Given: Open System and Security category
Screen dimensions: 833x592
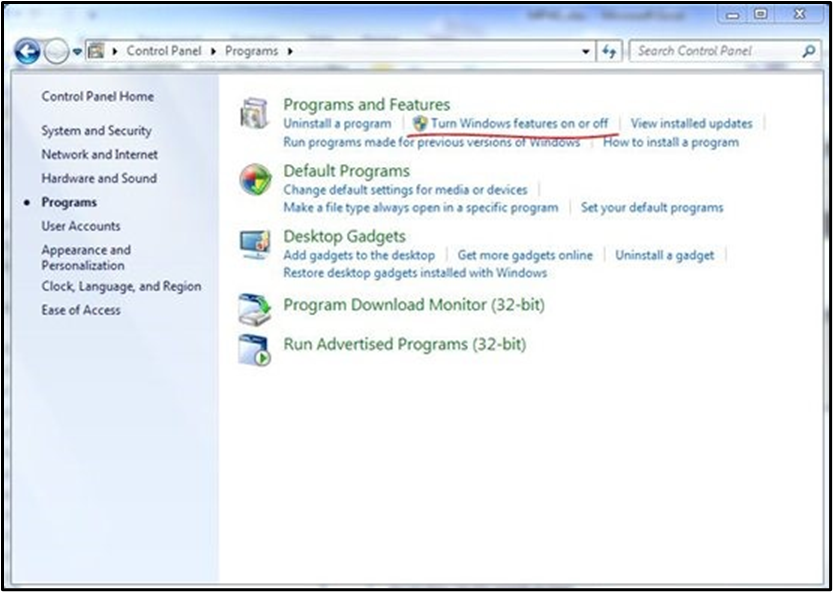Looking at the screenshot, I should (96, 131).
